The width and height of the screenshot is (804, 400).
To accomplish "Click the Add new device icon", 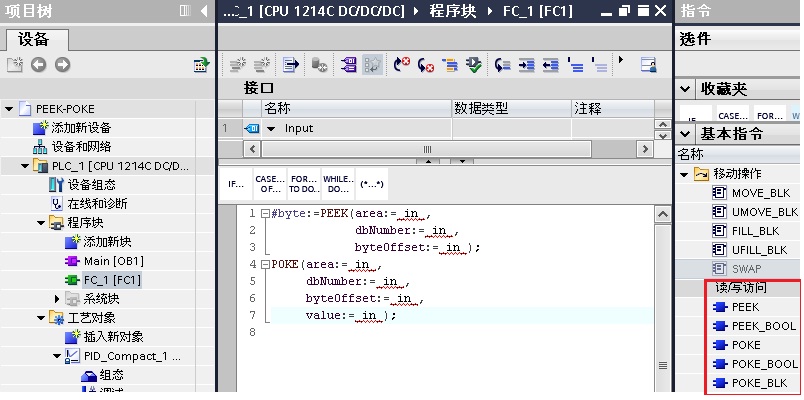I will pos(40,128).
